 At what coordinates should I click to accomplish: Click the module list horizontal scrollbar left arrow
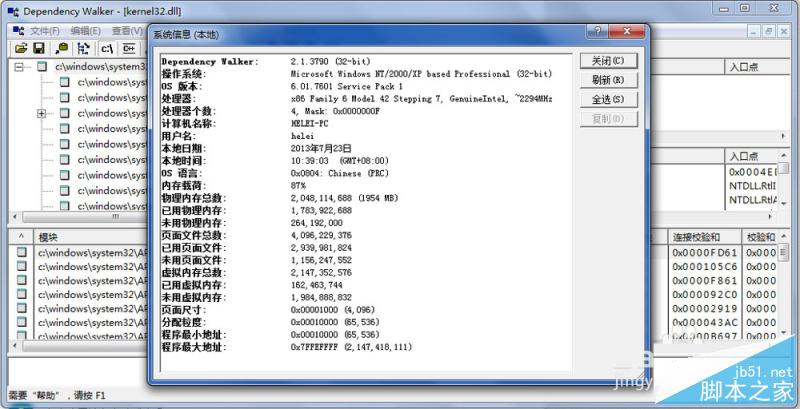point(14,345)
